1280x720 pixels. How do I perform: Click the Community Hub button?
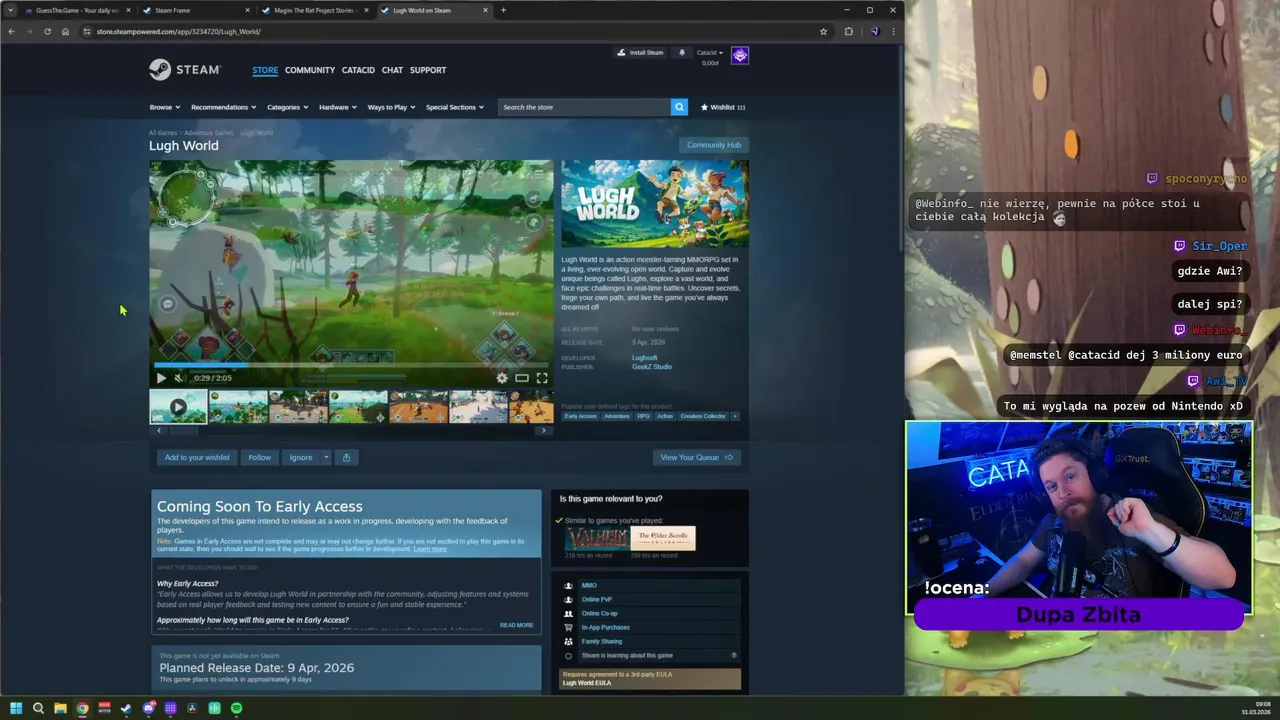click(x=714, y=145)
